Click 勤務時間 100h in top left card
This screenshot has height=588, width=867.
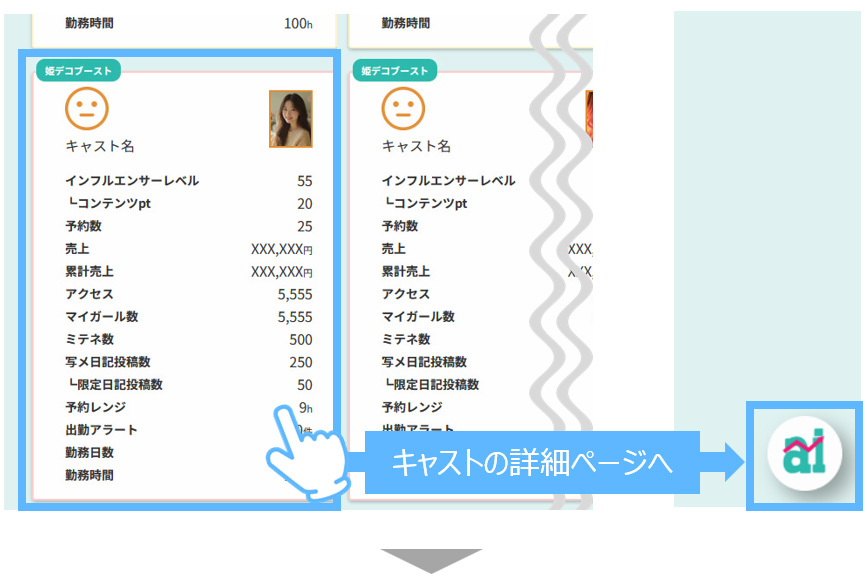click(x=298, y=23)
